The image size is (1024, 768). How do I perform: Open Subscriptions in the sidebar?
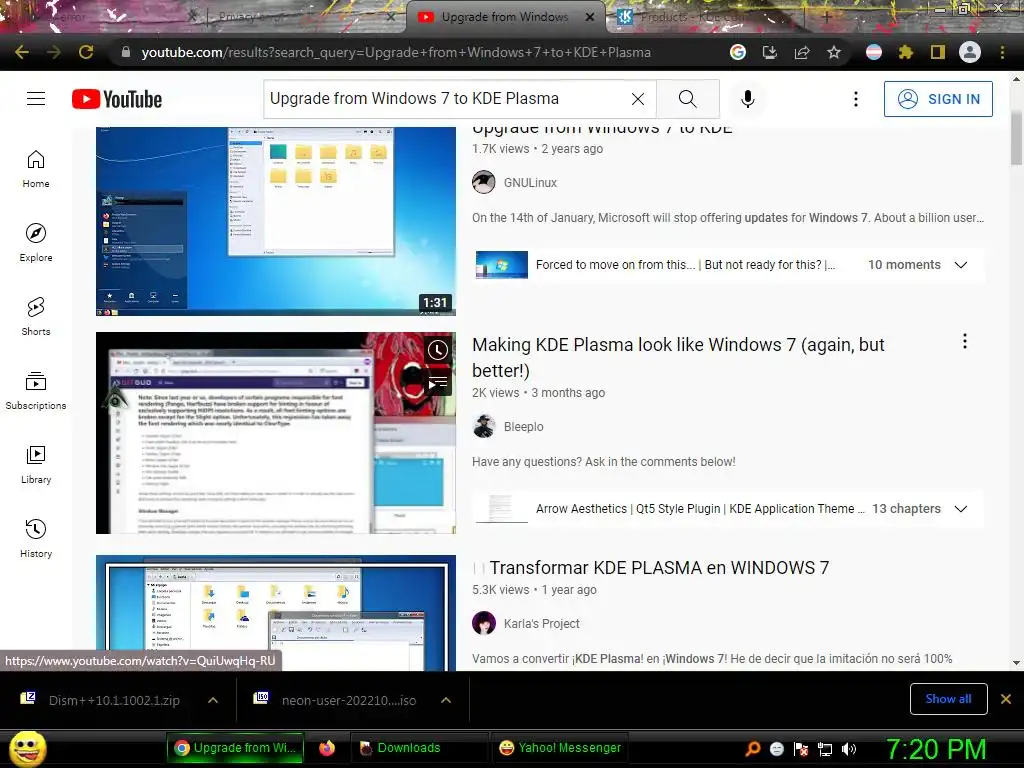36,391
